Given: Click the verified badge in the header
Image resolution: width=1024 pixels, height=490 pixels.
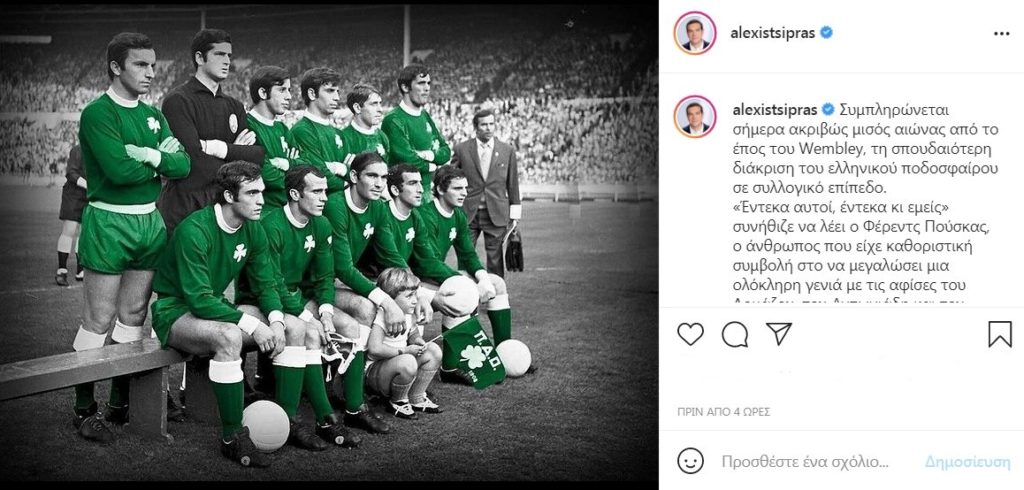Looking at the screenshot, I should point(826,33).
